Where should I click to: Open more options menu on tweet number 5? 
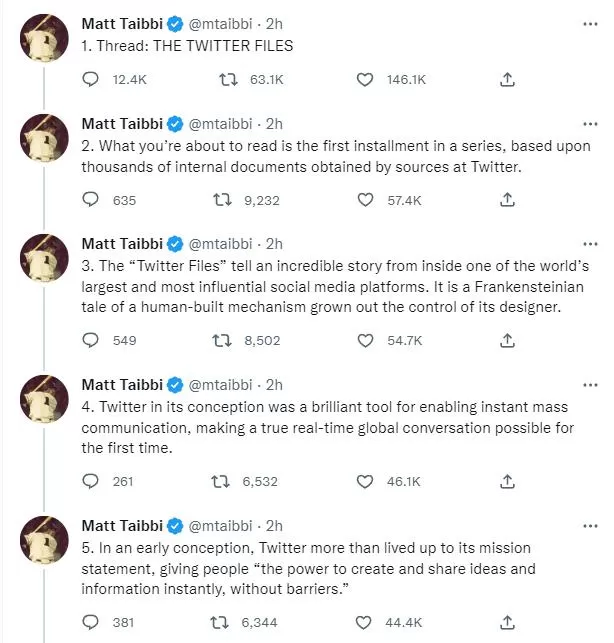(x=590, y=526)
